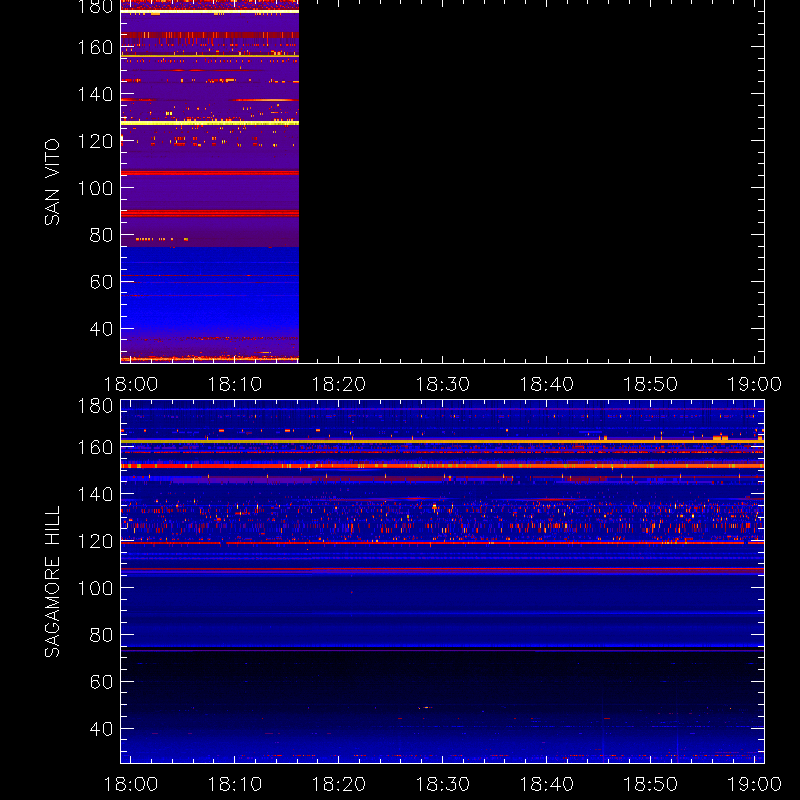Pick the 120 tick label on Sagamore Hill plot
Screen dimensions: 800x800
[x=95, y=541]
